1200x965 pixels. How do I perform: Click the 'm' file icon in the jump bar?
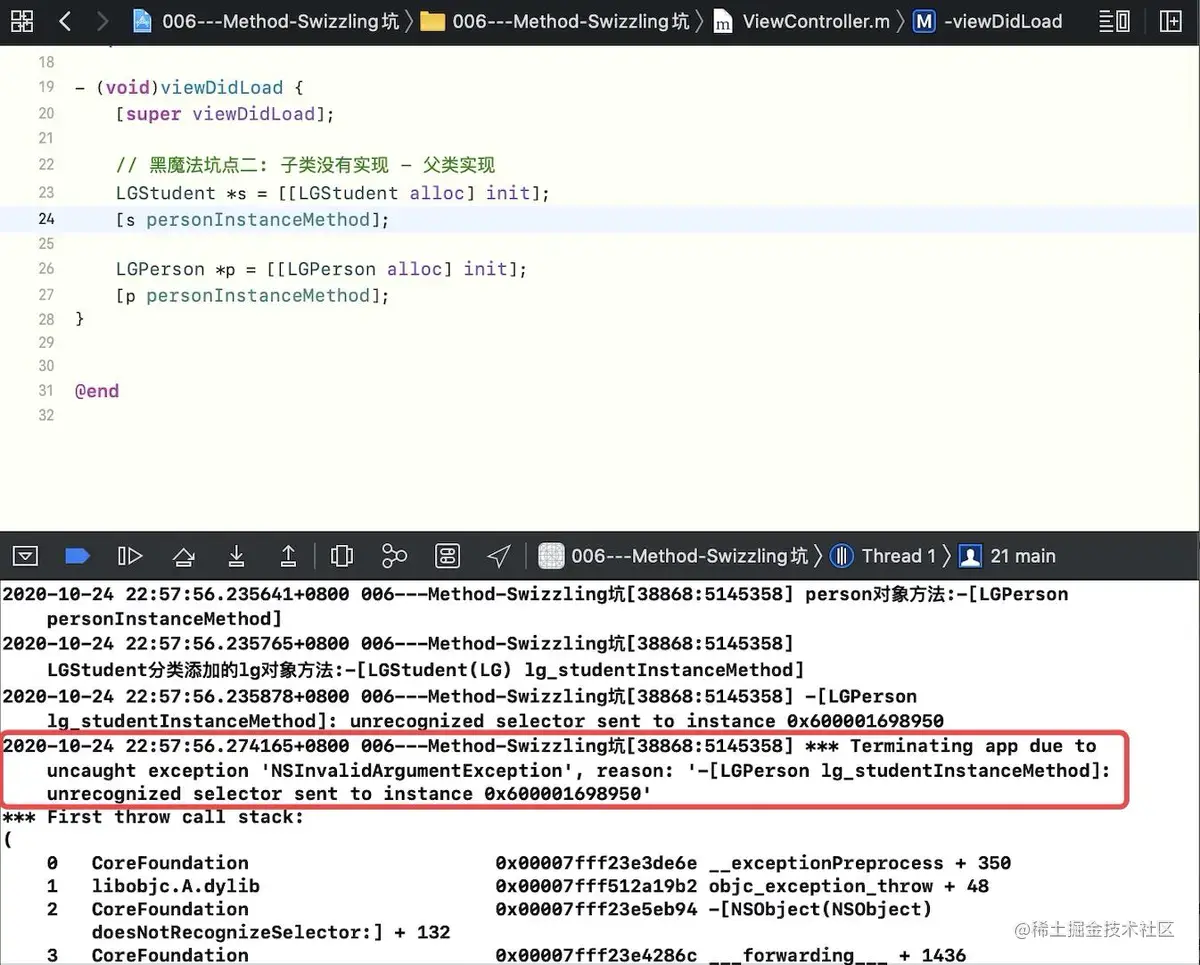pyautogui.click(x=722, y=22)
